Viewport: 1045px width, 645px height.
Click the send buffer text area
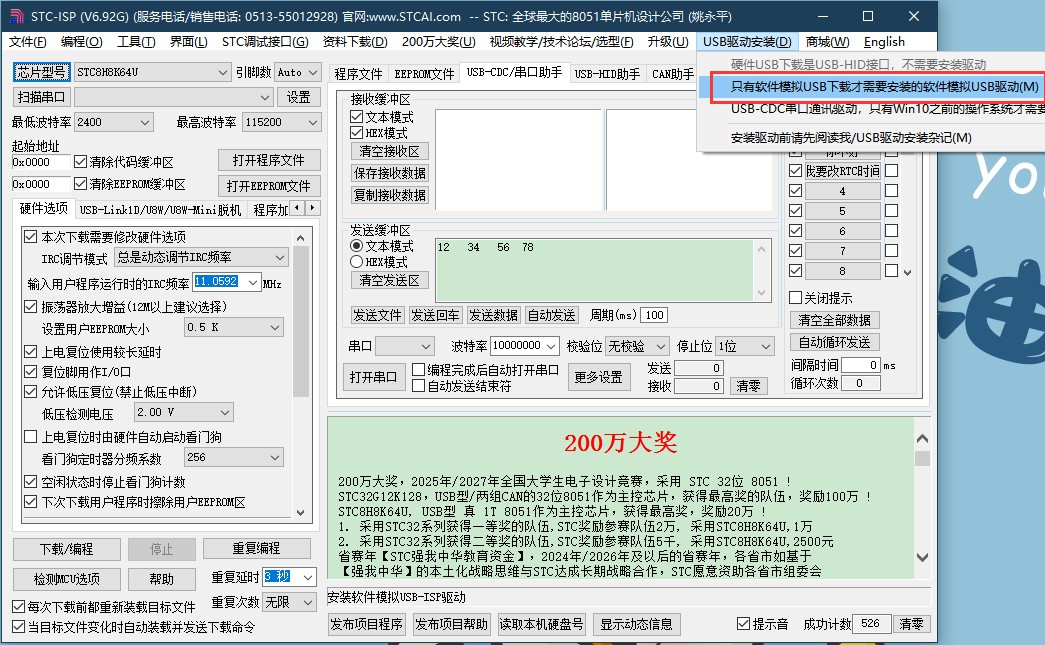pyautogui.click(x=595, y=271)
